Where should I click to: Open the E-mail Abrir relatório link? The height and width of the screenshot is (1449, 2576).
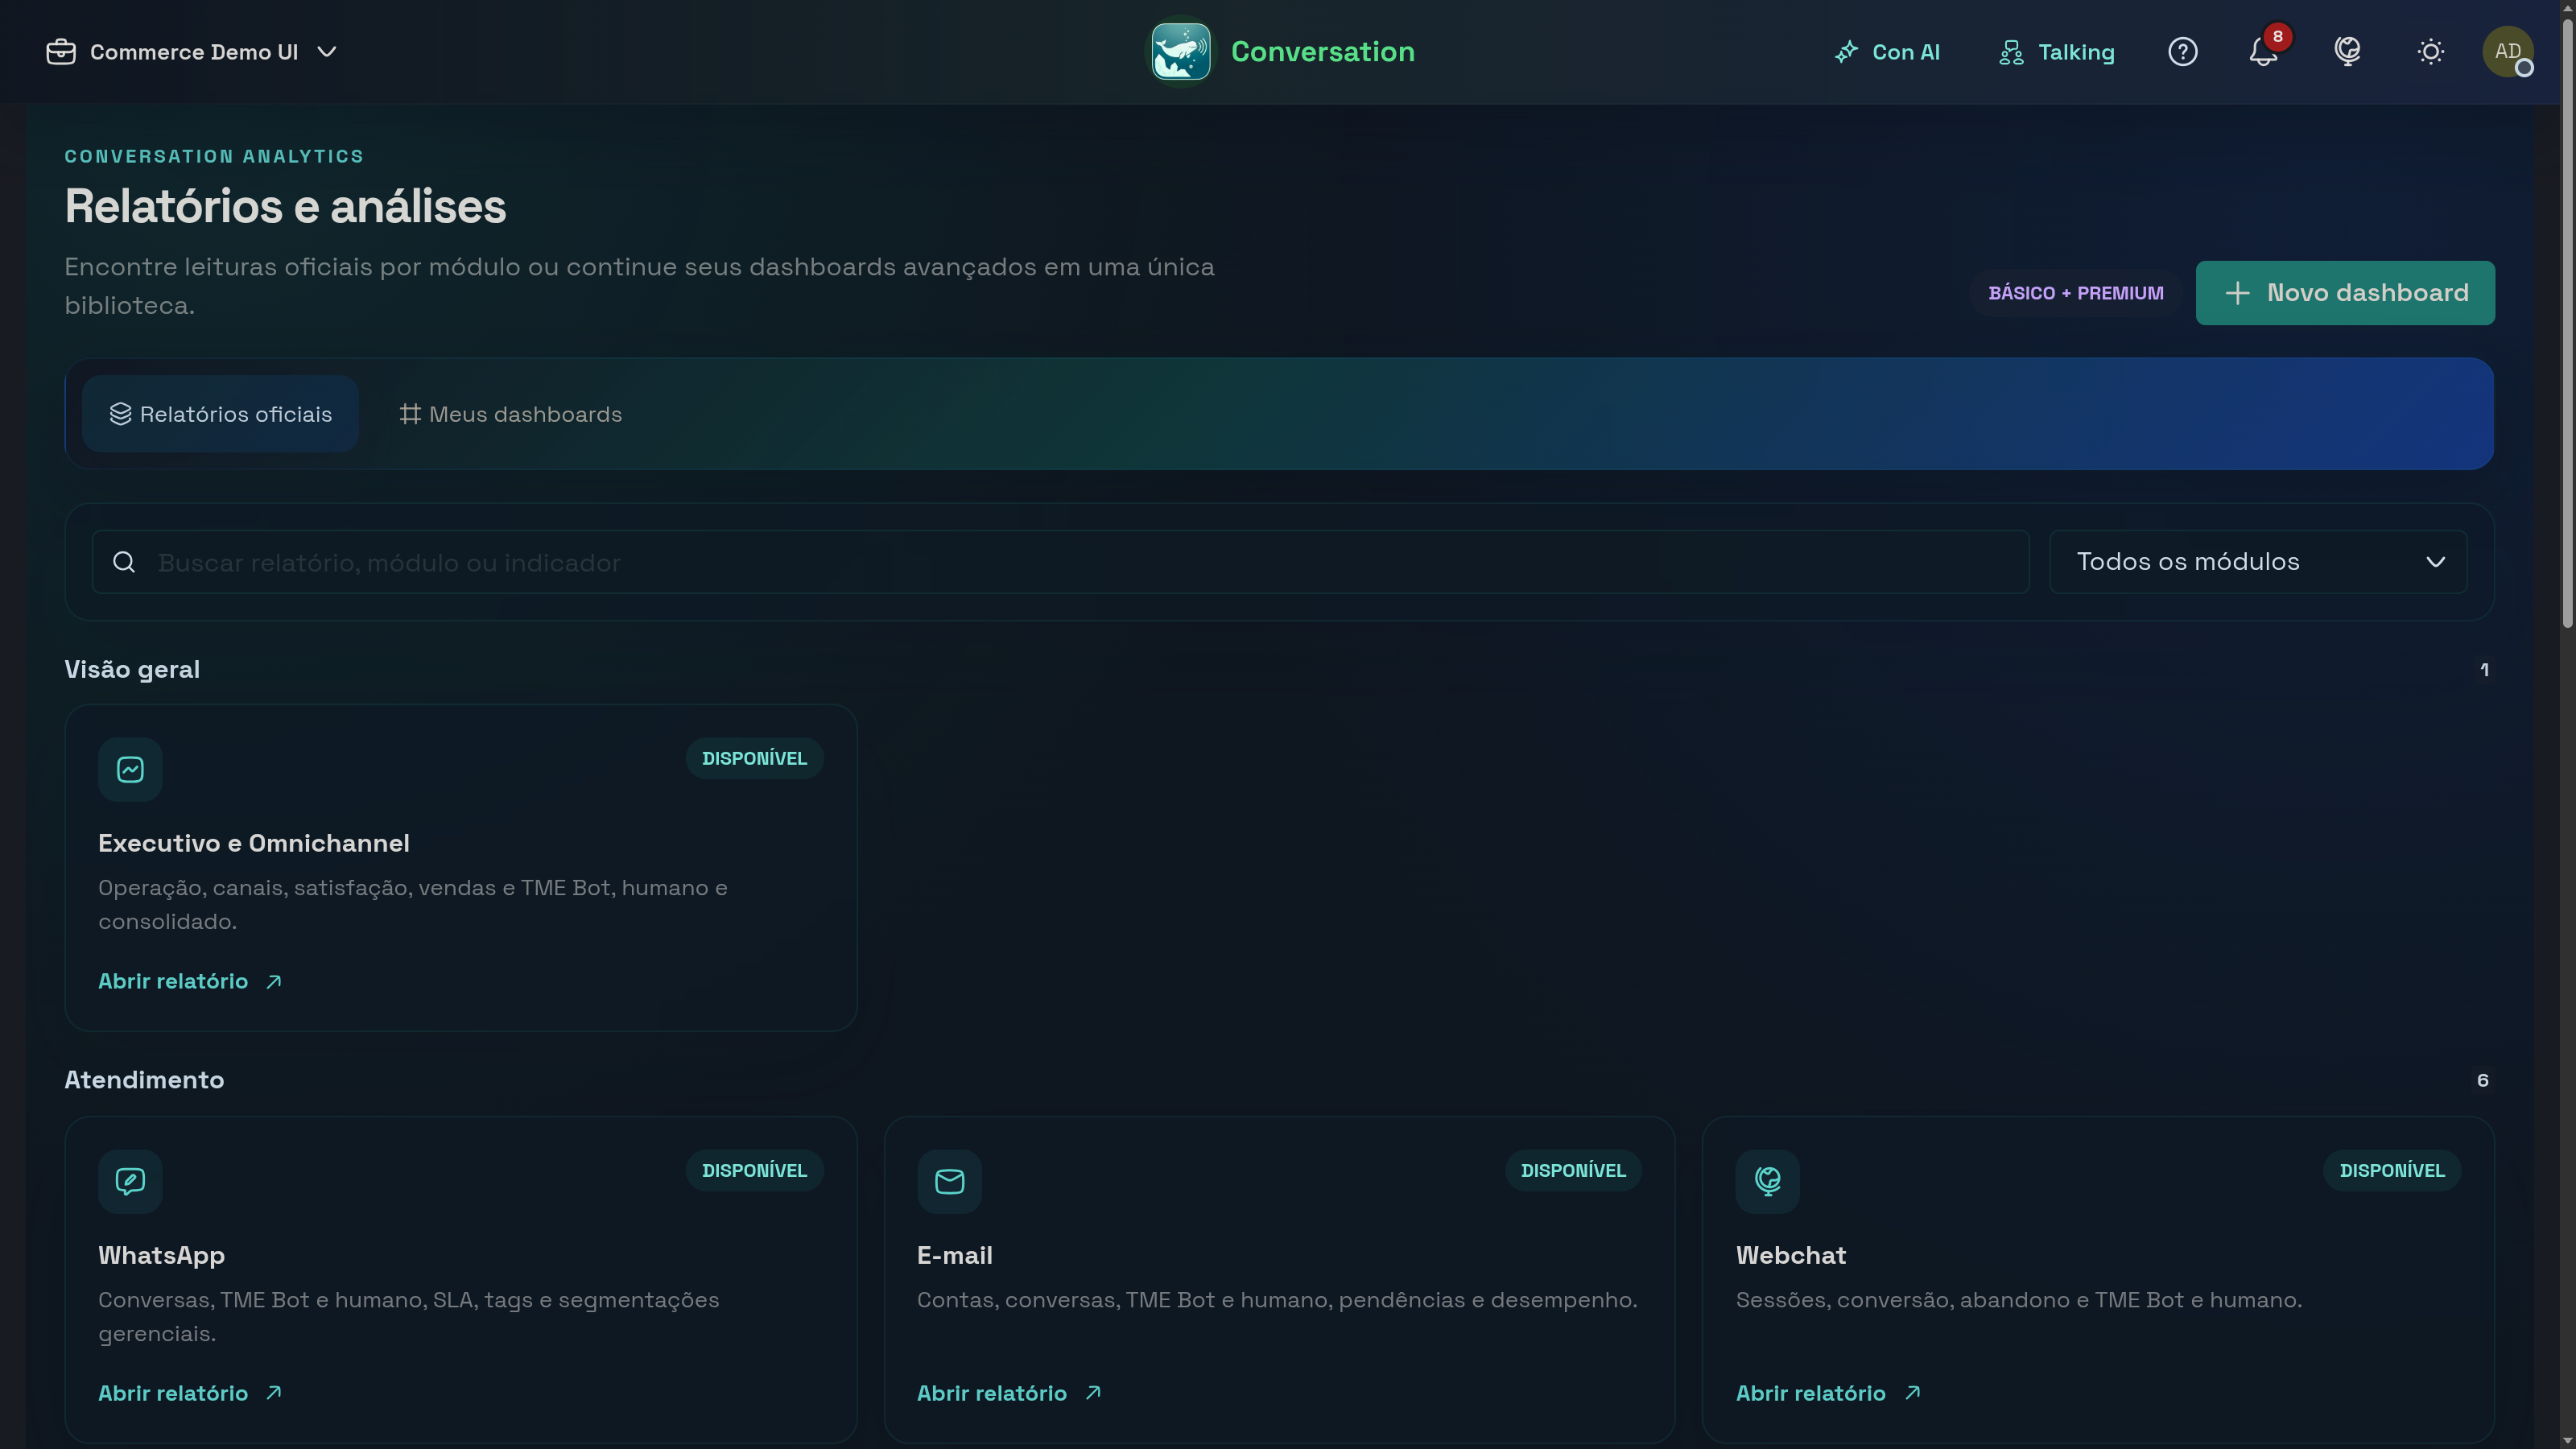1009,1393
